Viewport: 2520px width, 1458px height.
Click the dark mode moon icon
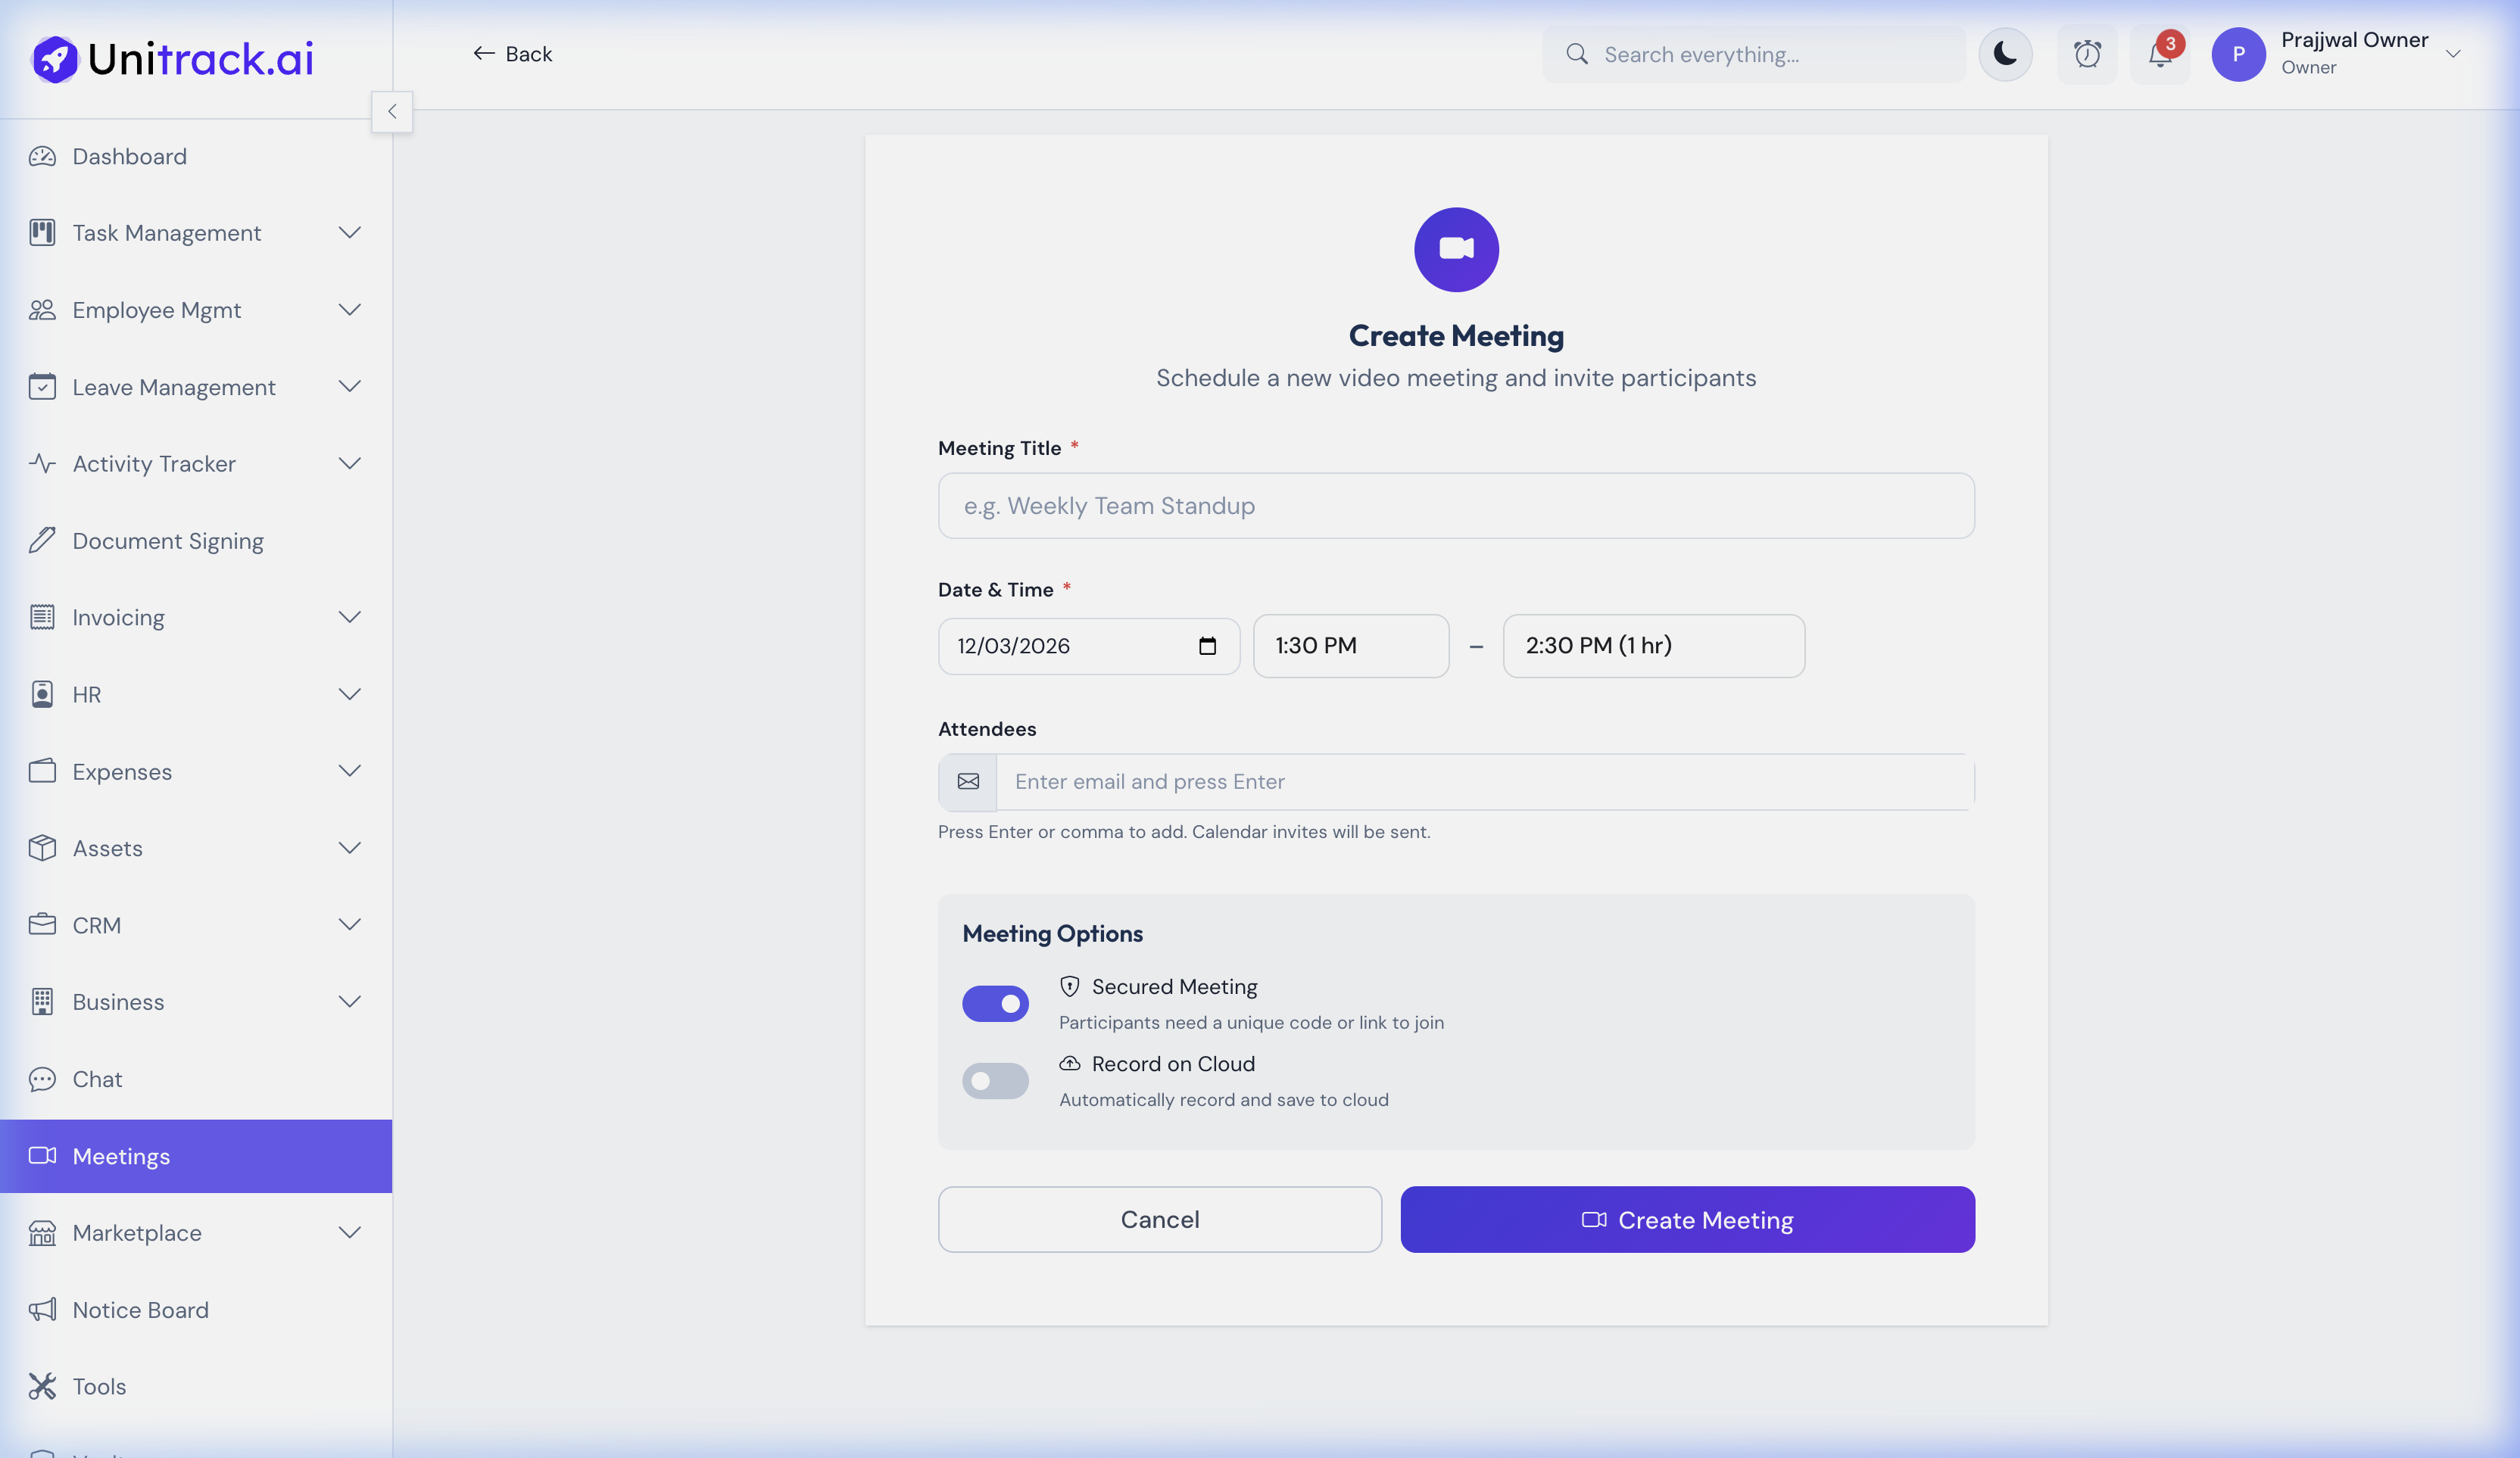click(x=2005, y=54)
